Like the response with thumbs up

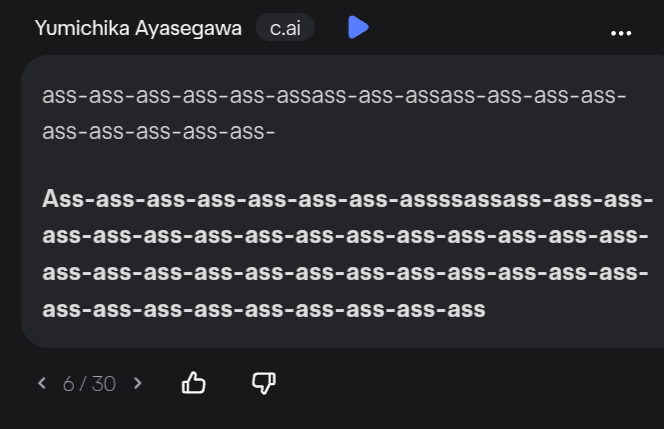click(194, 382)
